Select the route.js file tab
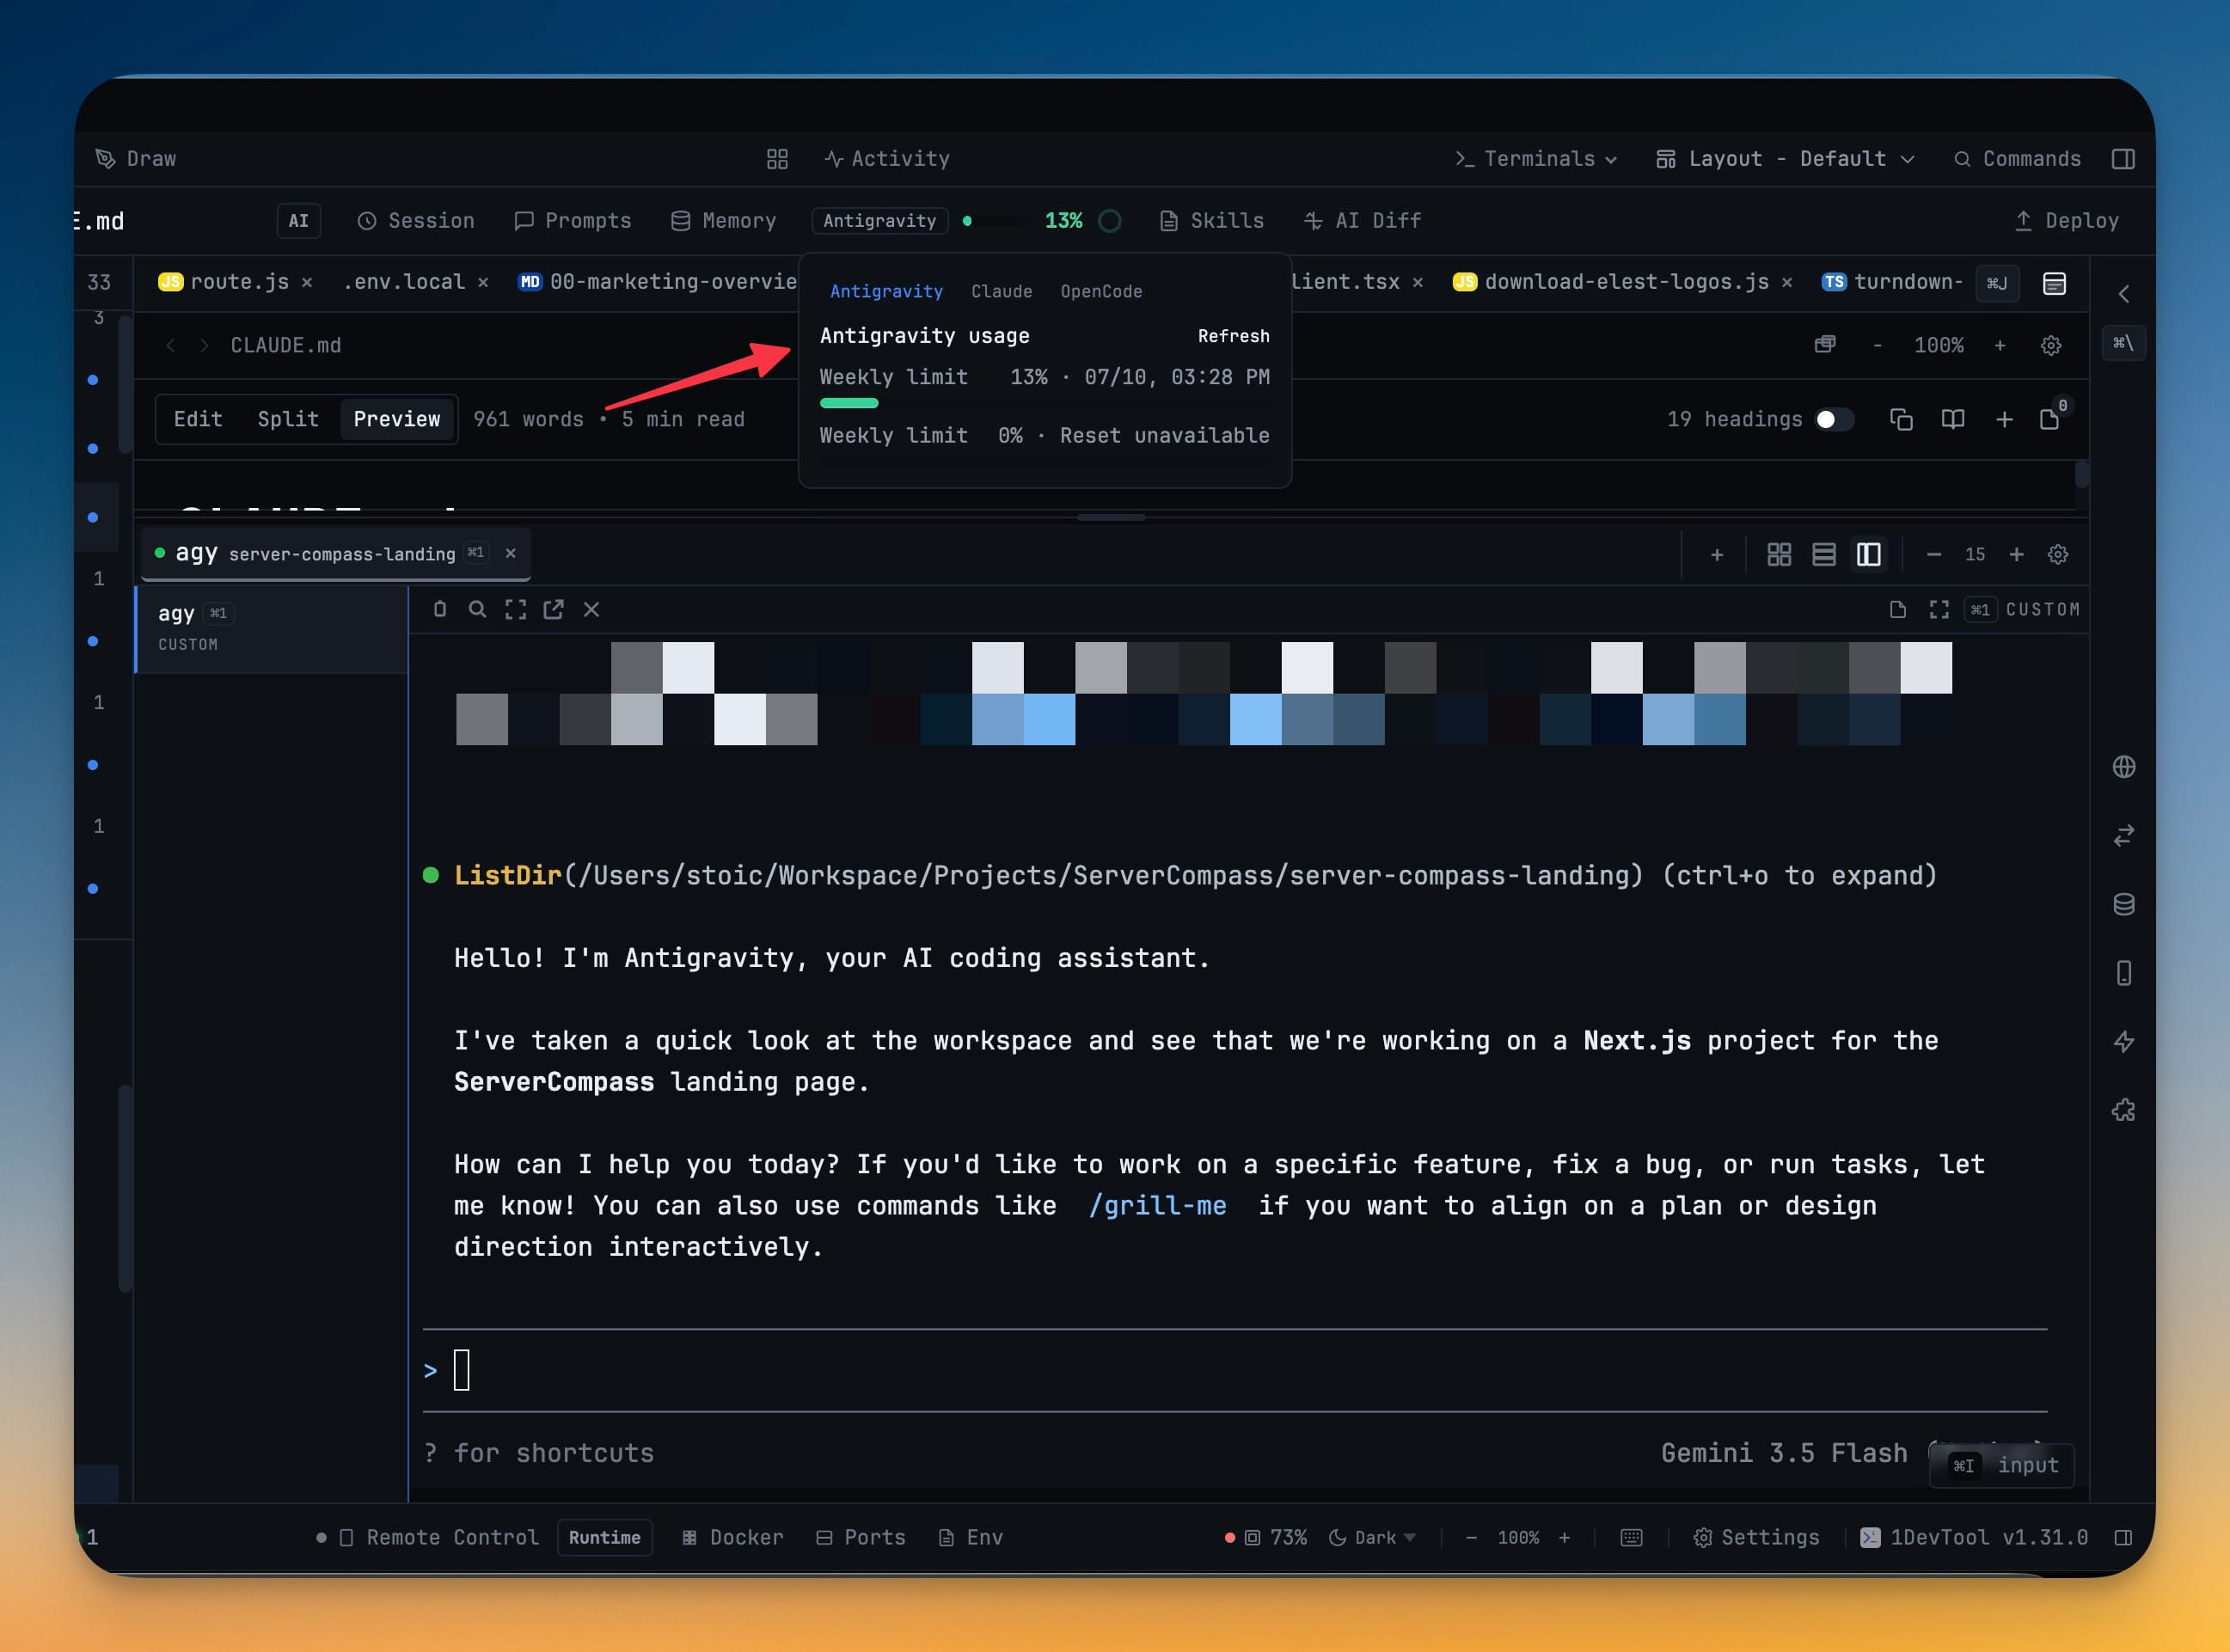 (x=238, y=282)
